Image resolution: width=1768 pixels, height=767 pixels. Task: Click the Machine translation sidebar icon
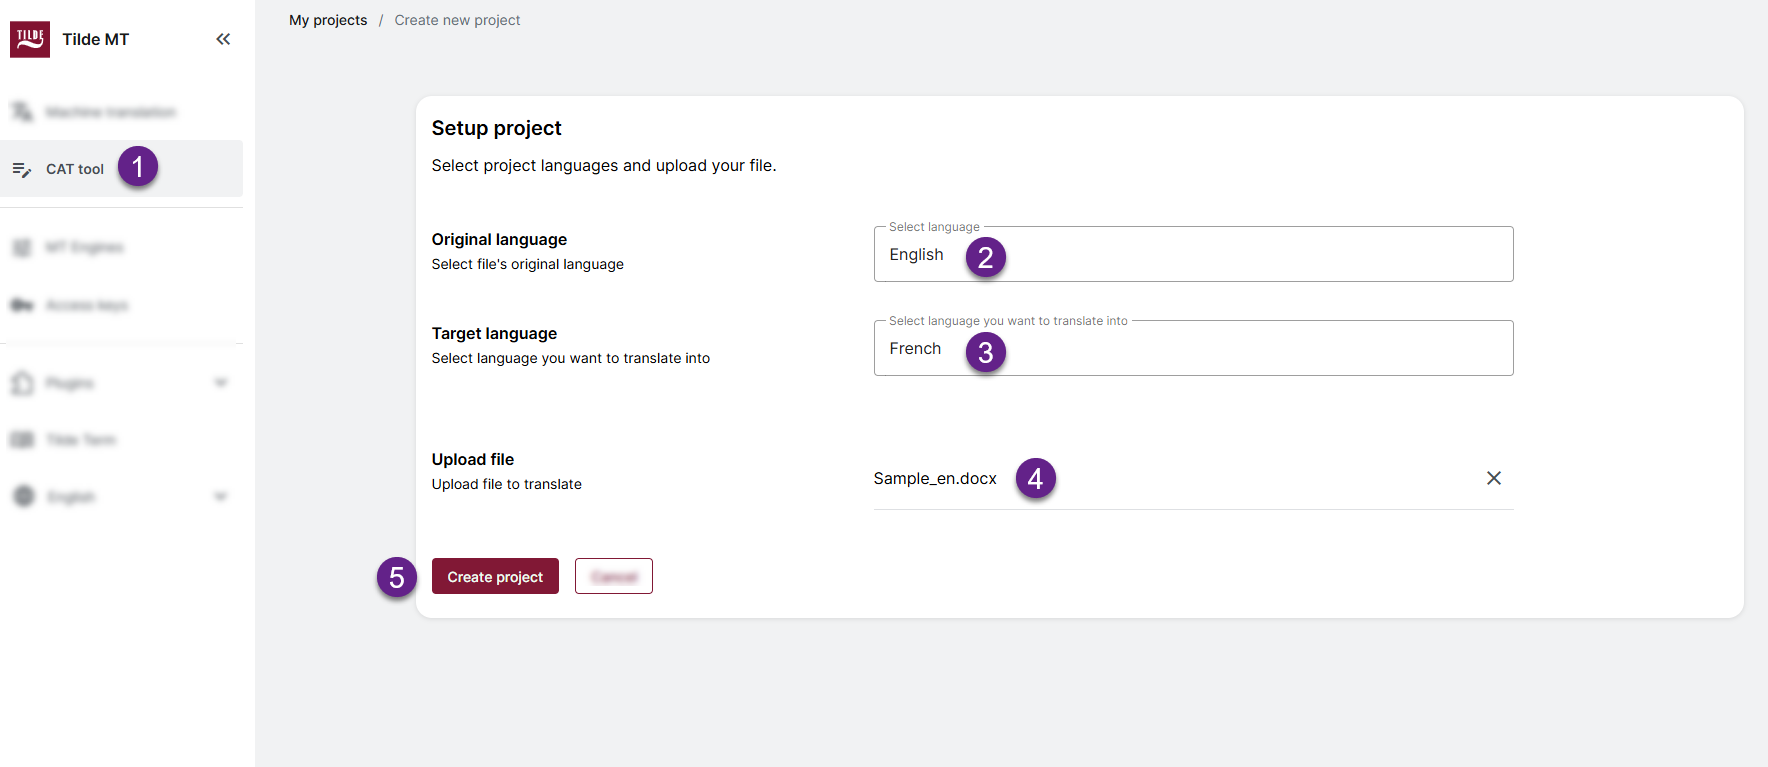click(22, 112)
